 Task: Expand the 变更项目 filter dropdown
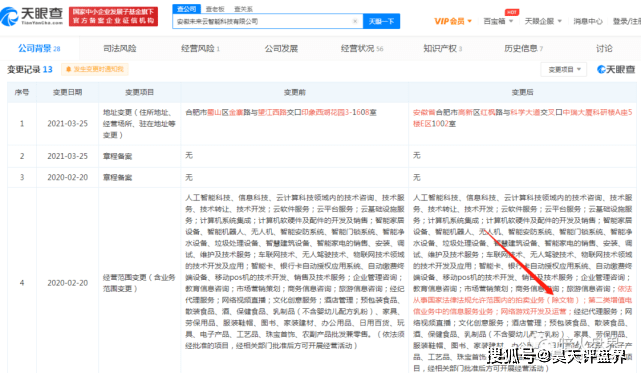pos(564,70)
